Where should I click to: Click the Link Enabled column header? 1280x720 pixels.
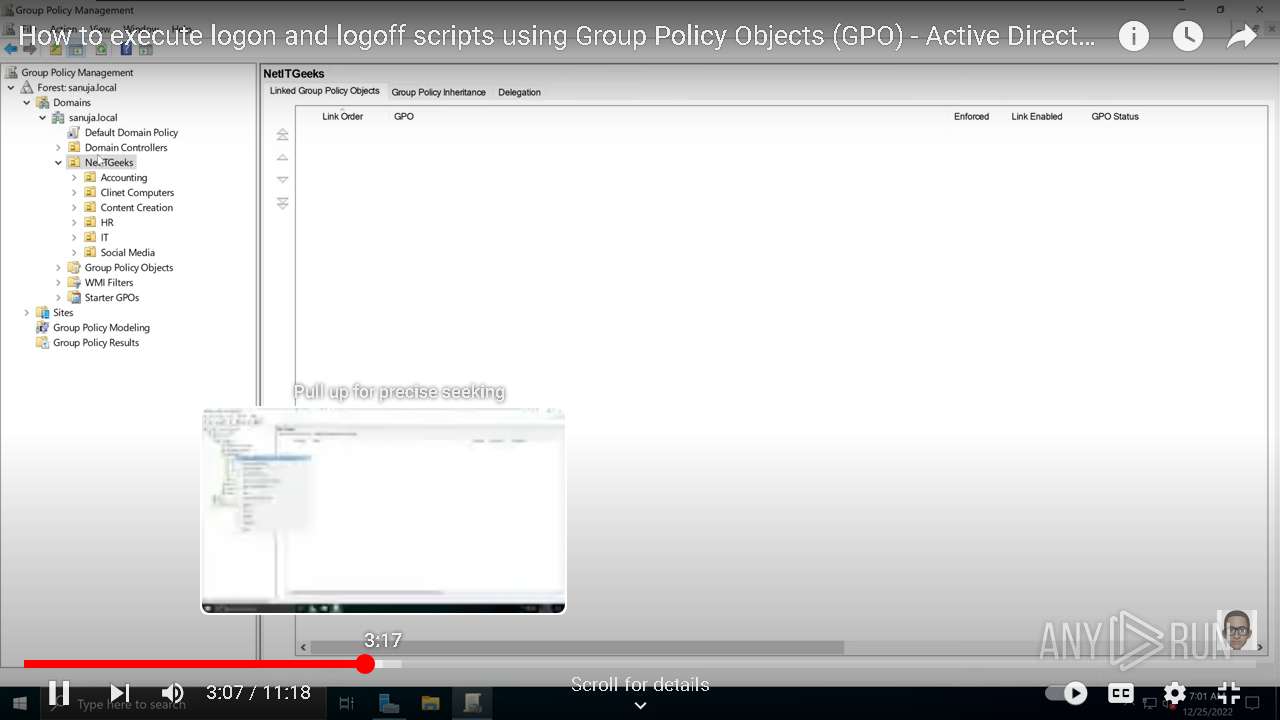pos(1036,117)
